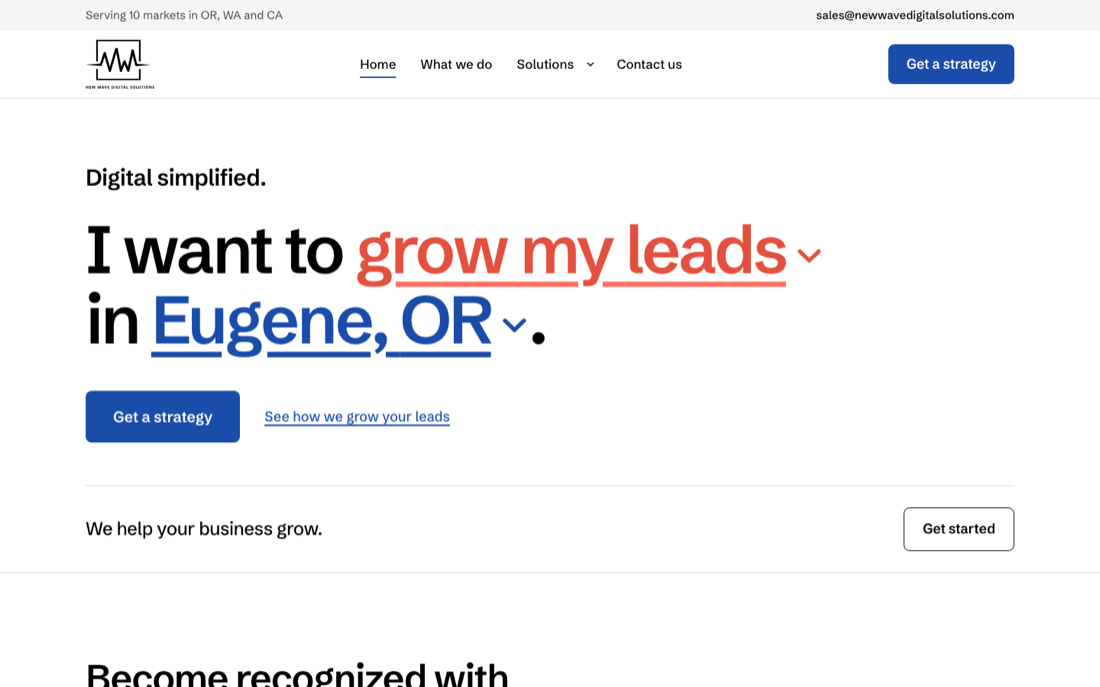
Task: Open the blue chevron beside Eugene, OR
Action: coord(514,325)
